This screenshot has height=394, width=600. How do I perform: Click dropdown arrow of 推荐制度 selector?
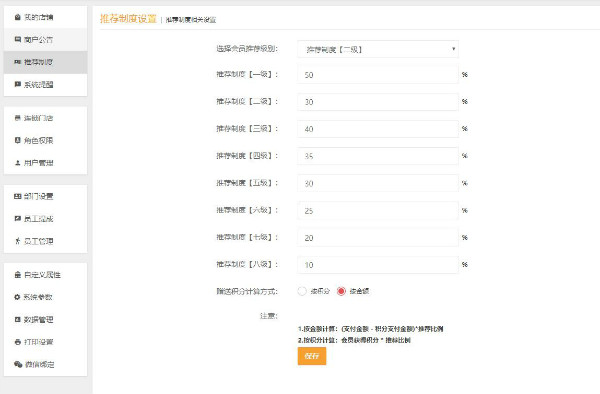click(453, 49)
